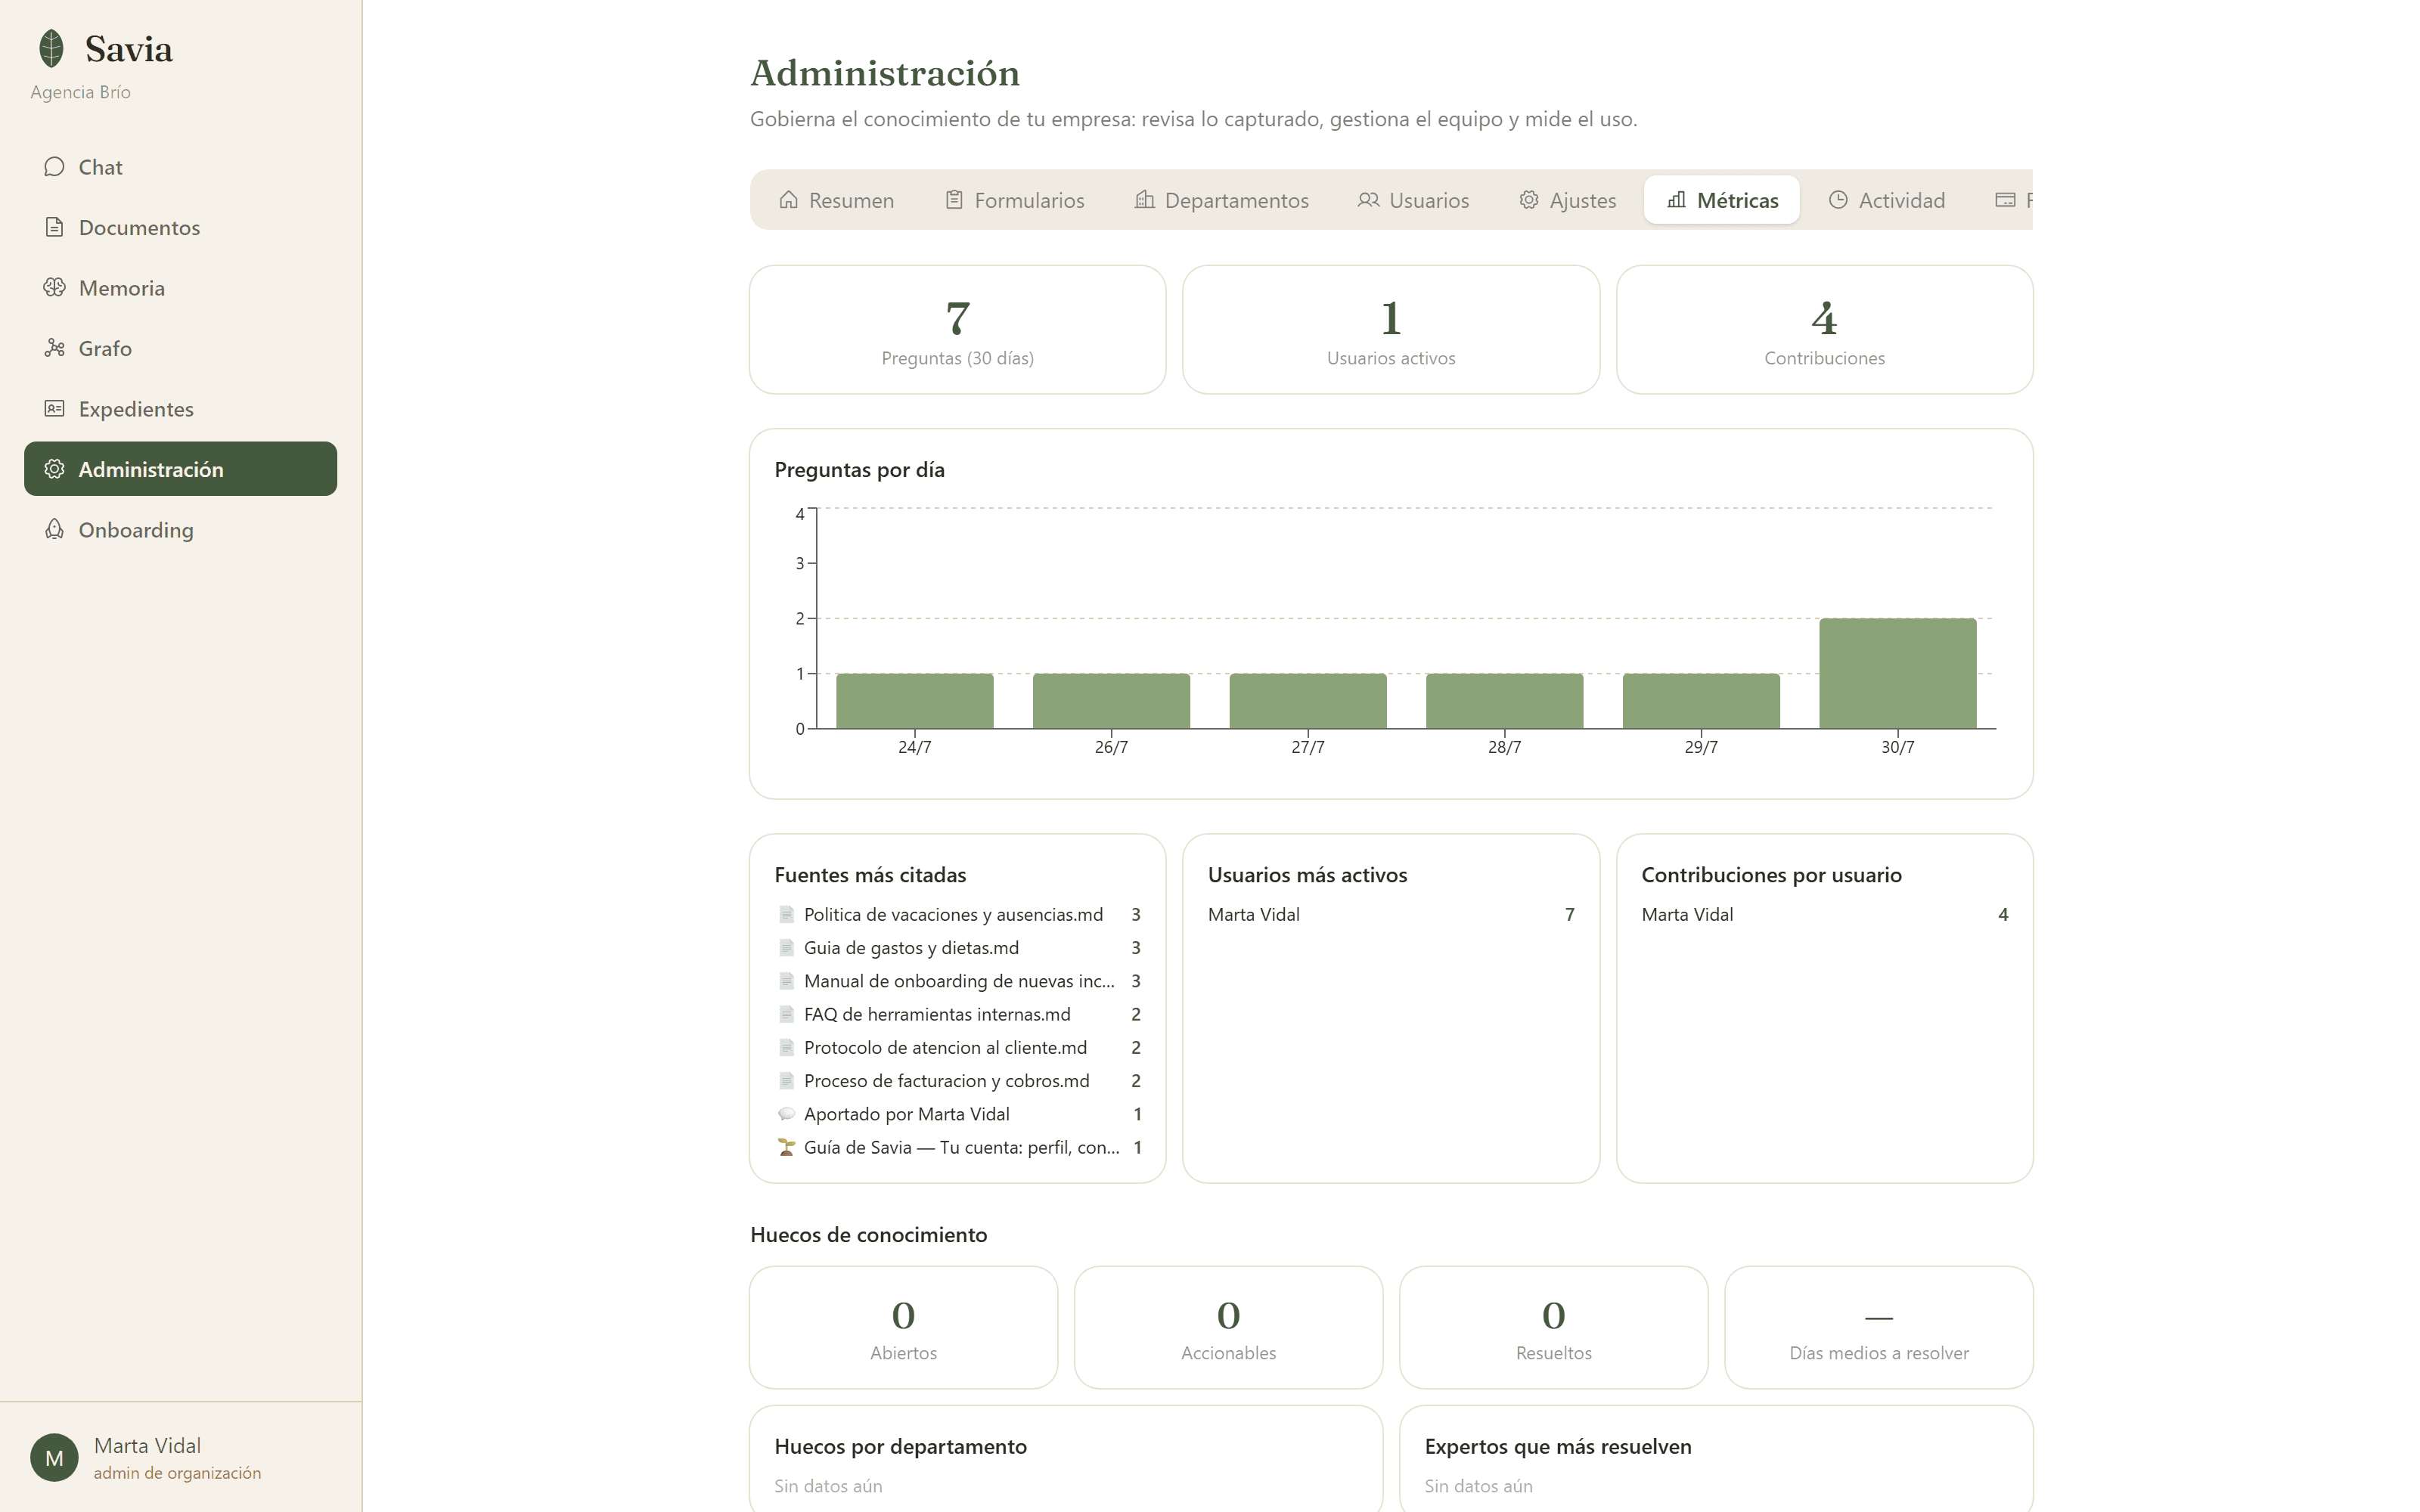2420x1512 pixels.
Task: Switch to the Departamentos tab
Action: [1221, 200]
